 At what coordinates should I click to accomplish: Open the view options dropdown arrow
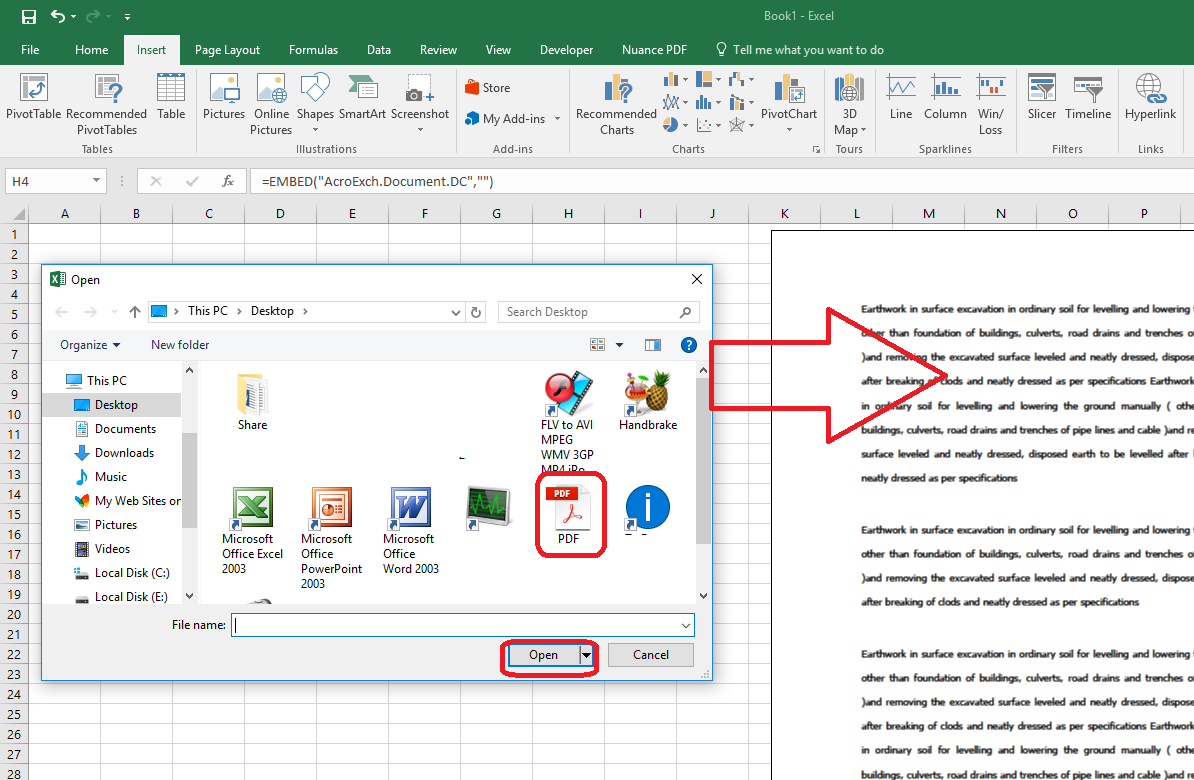click(619, 345)
